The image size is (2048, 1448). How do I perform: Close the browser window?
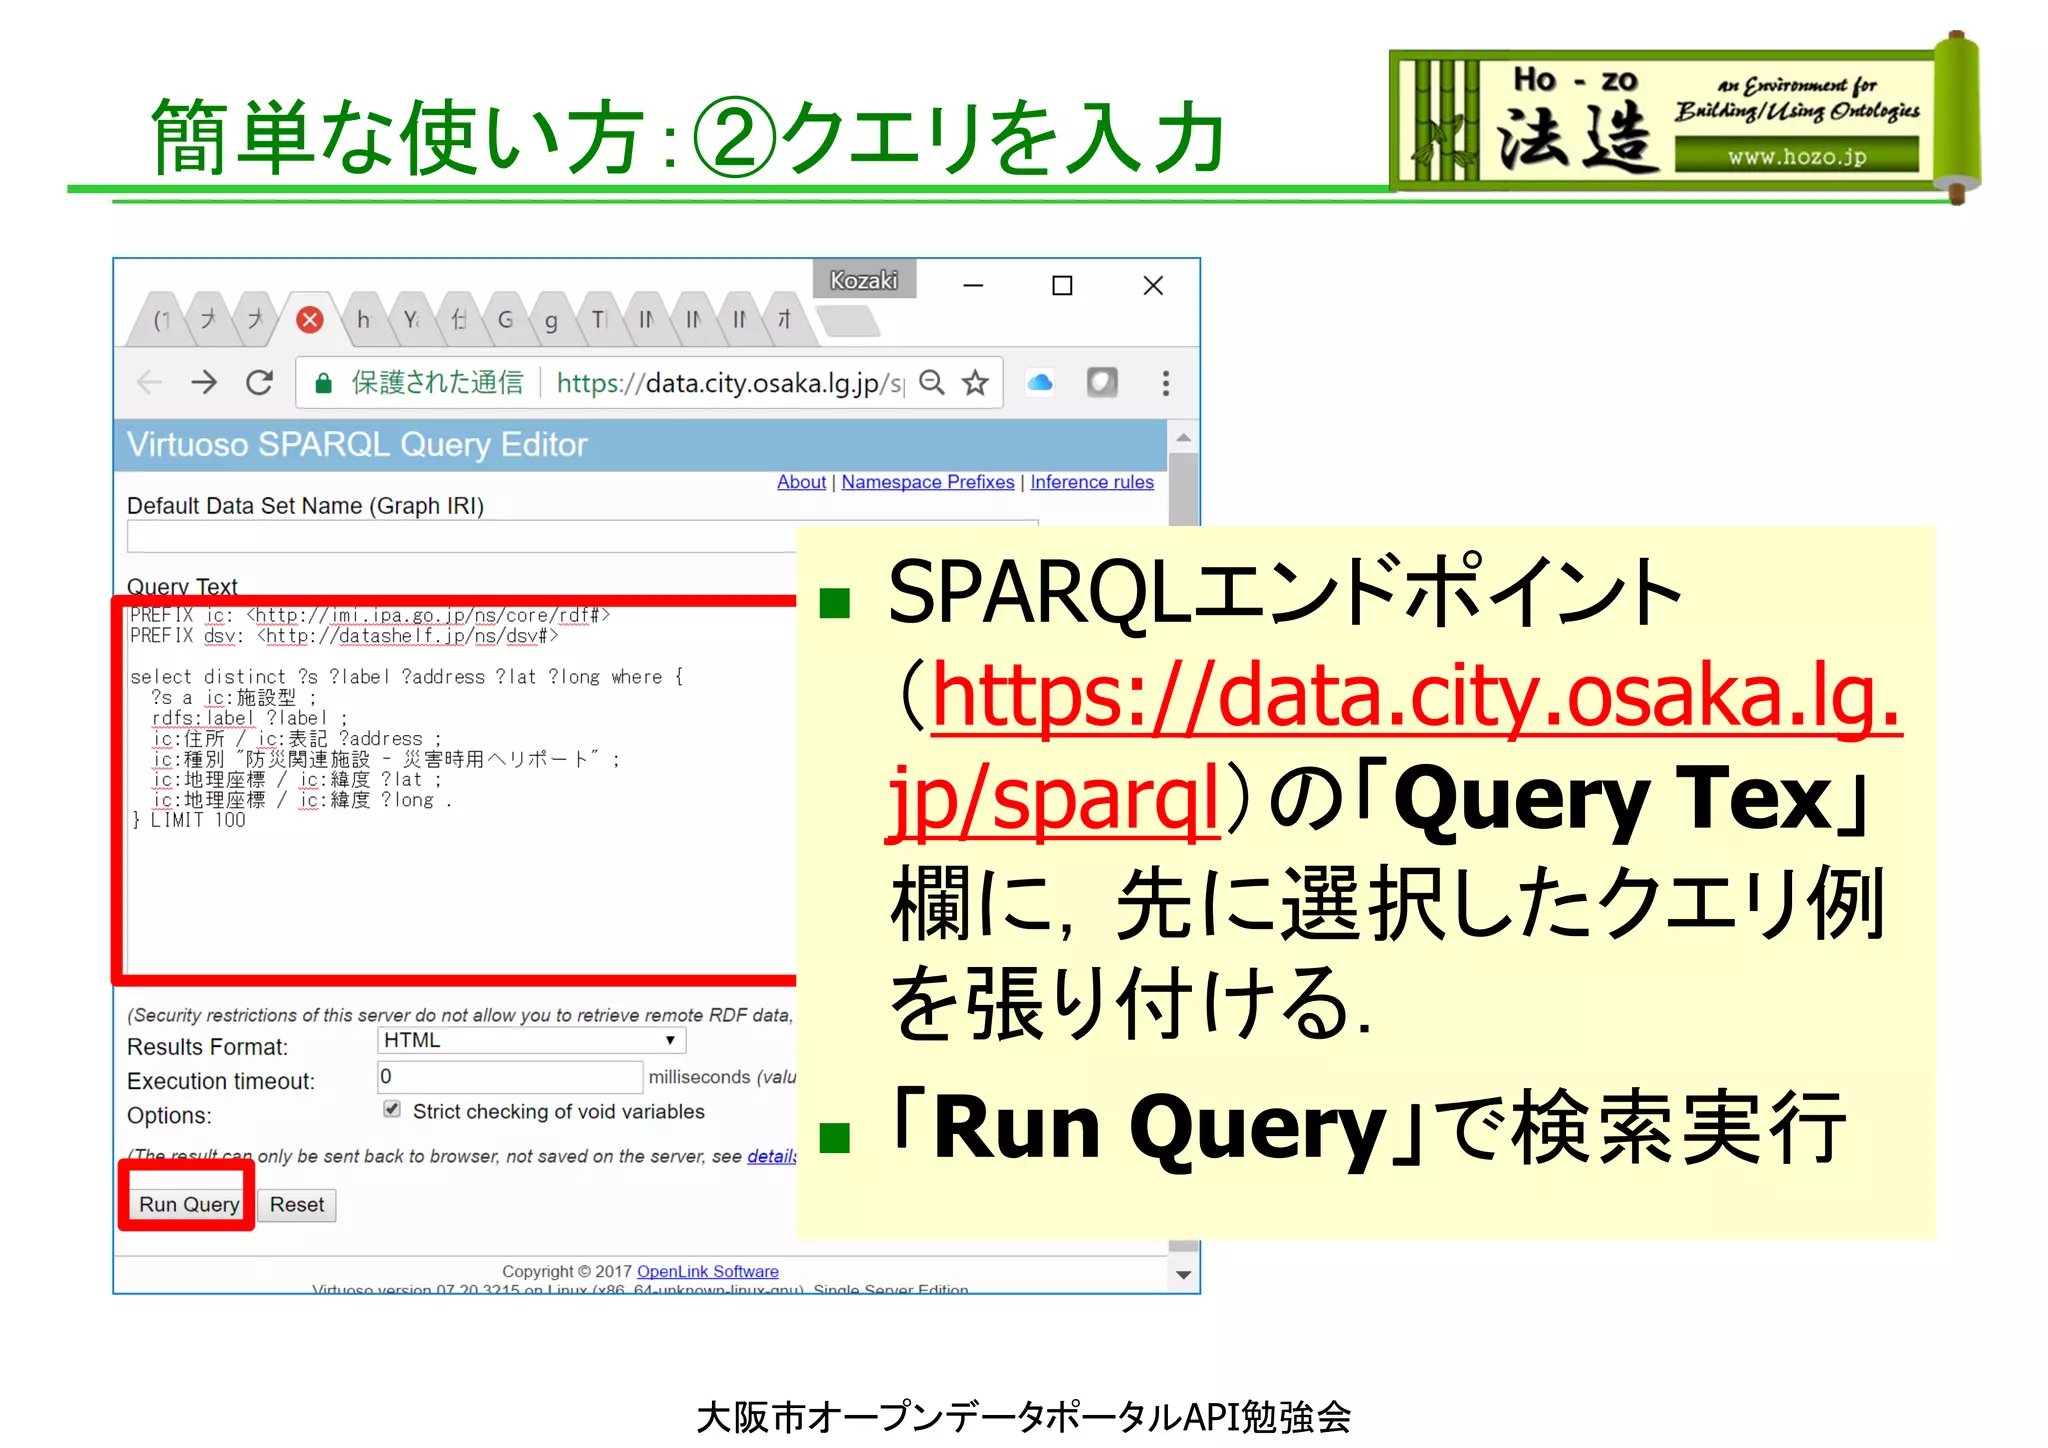click(1153, 286)
